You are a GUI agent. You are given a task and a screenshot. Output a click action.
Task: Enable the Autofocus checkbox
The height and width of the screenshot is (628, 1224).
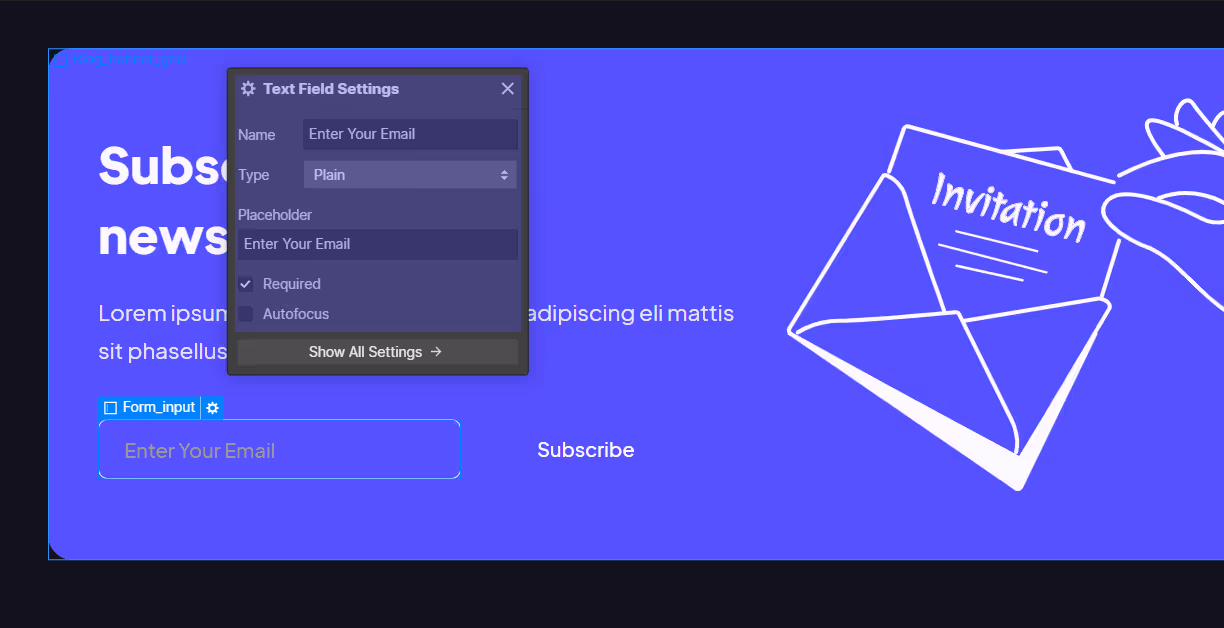point(246,313)
